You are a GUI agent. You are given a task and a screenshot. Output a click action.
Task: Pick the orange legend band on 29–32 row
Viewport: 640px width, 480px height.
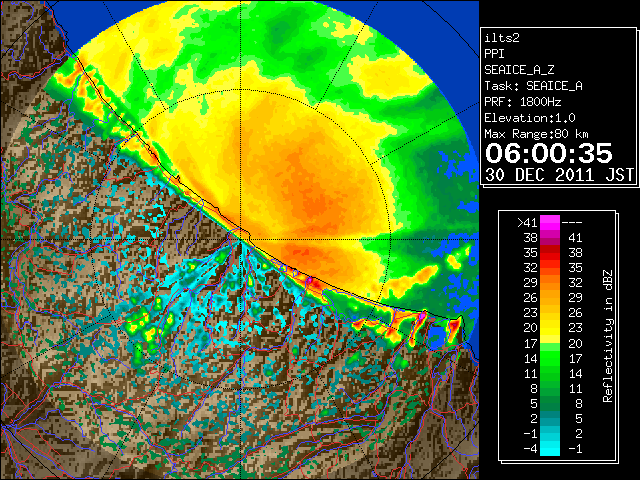pyautogui.click(x=550, y=282)
